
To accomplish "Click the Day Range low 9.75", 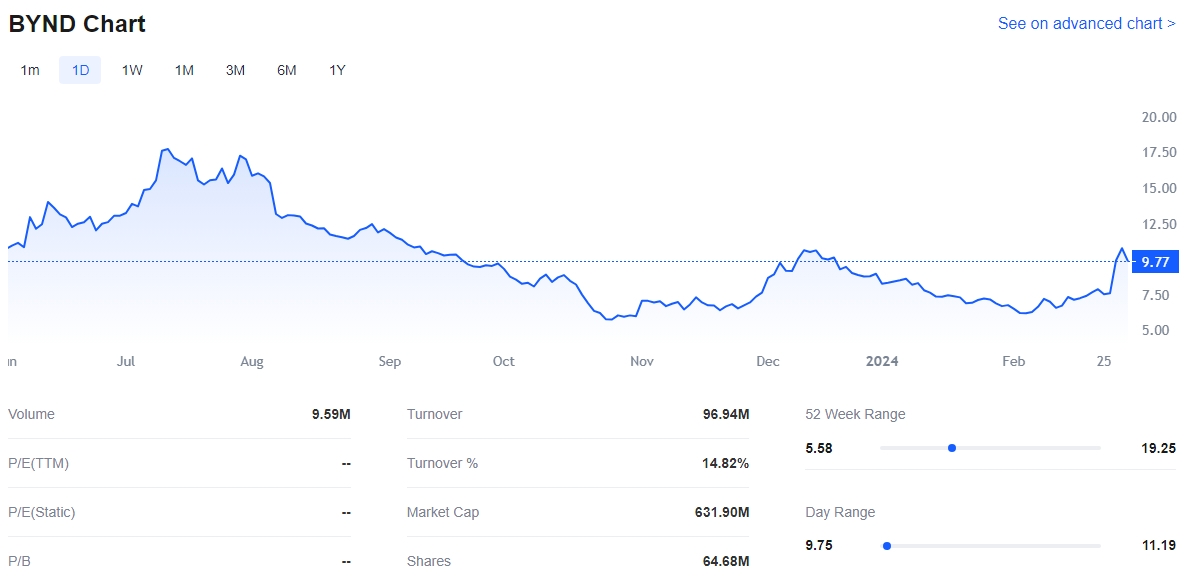I will [819, 546].
